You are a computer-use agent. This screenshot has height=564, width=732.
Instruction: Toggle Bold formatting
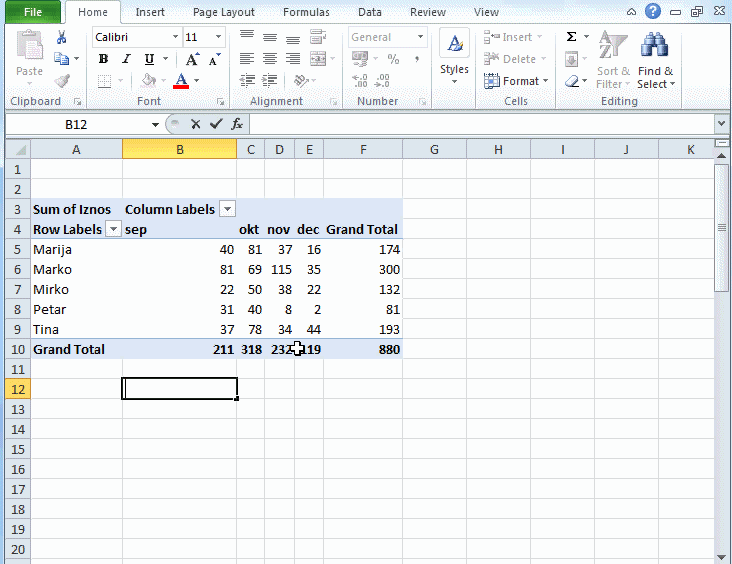tap(103, 59)
